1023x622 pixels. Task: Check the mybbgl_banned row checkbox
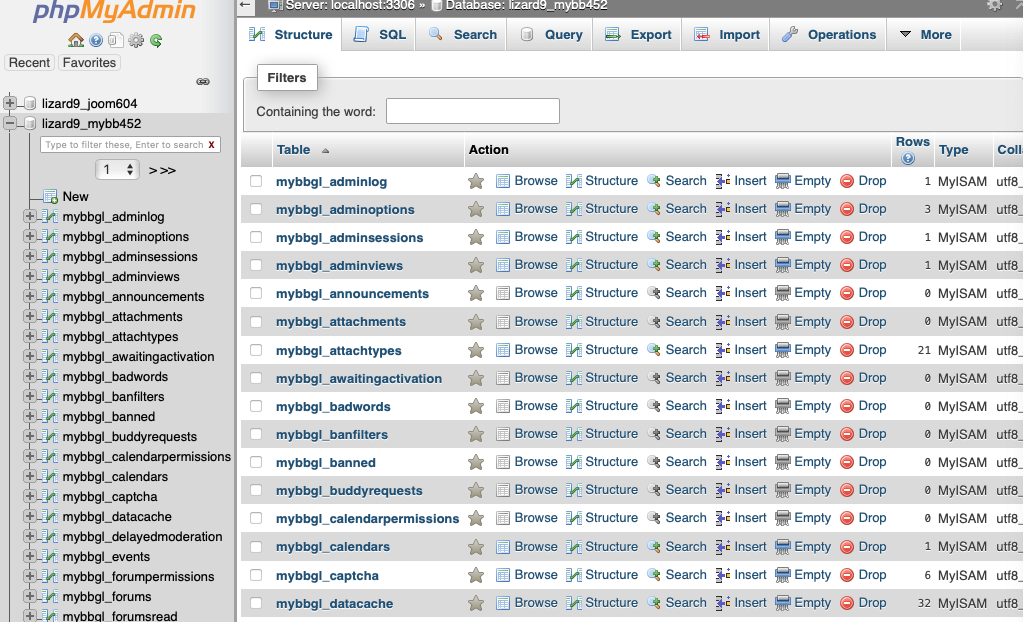(256, 462)
